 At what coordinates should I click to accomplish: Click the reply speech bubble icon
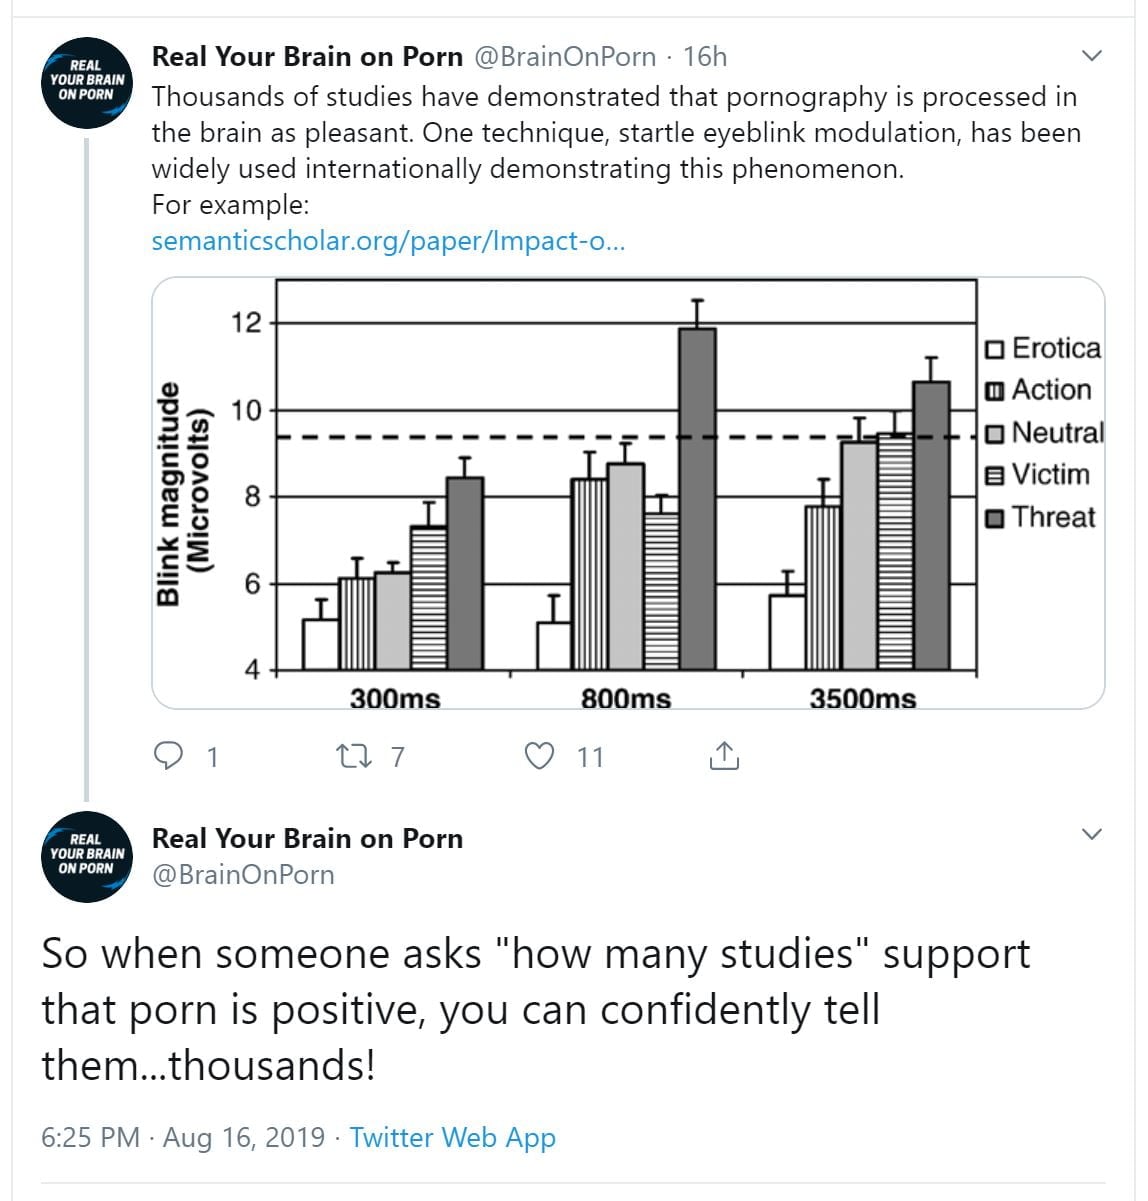[x=168, y=756]
